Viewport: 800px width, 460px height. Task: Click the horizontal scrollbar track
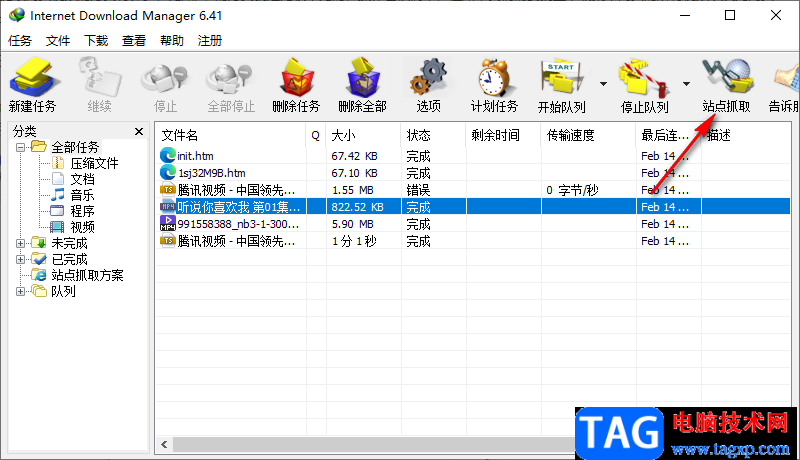pyautogui.click(x=374, y=444)
